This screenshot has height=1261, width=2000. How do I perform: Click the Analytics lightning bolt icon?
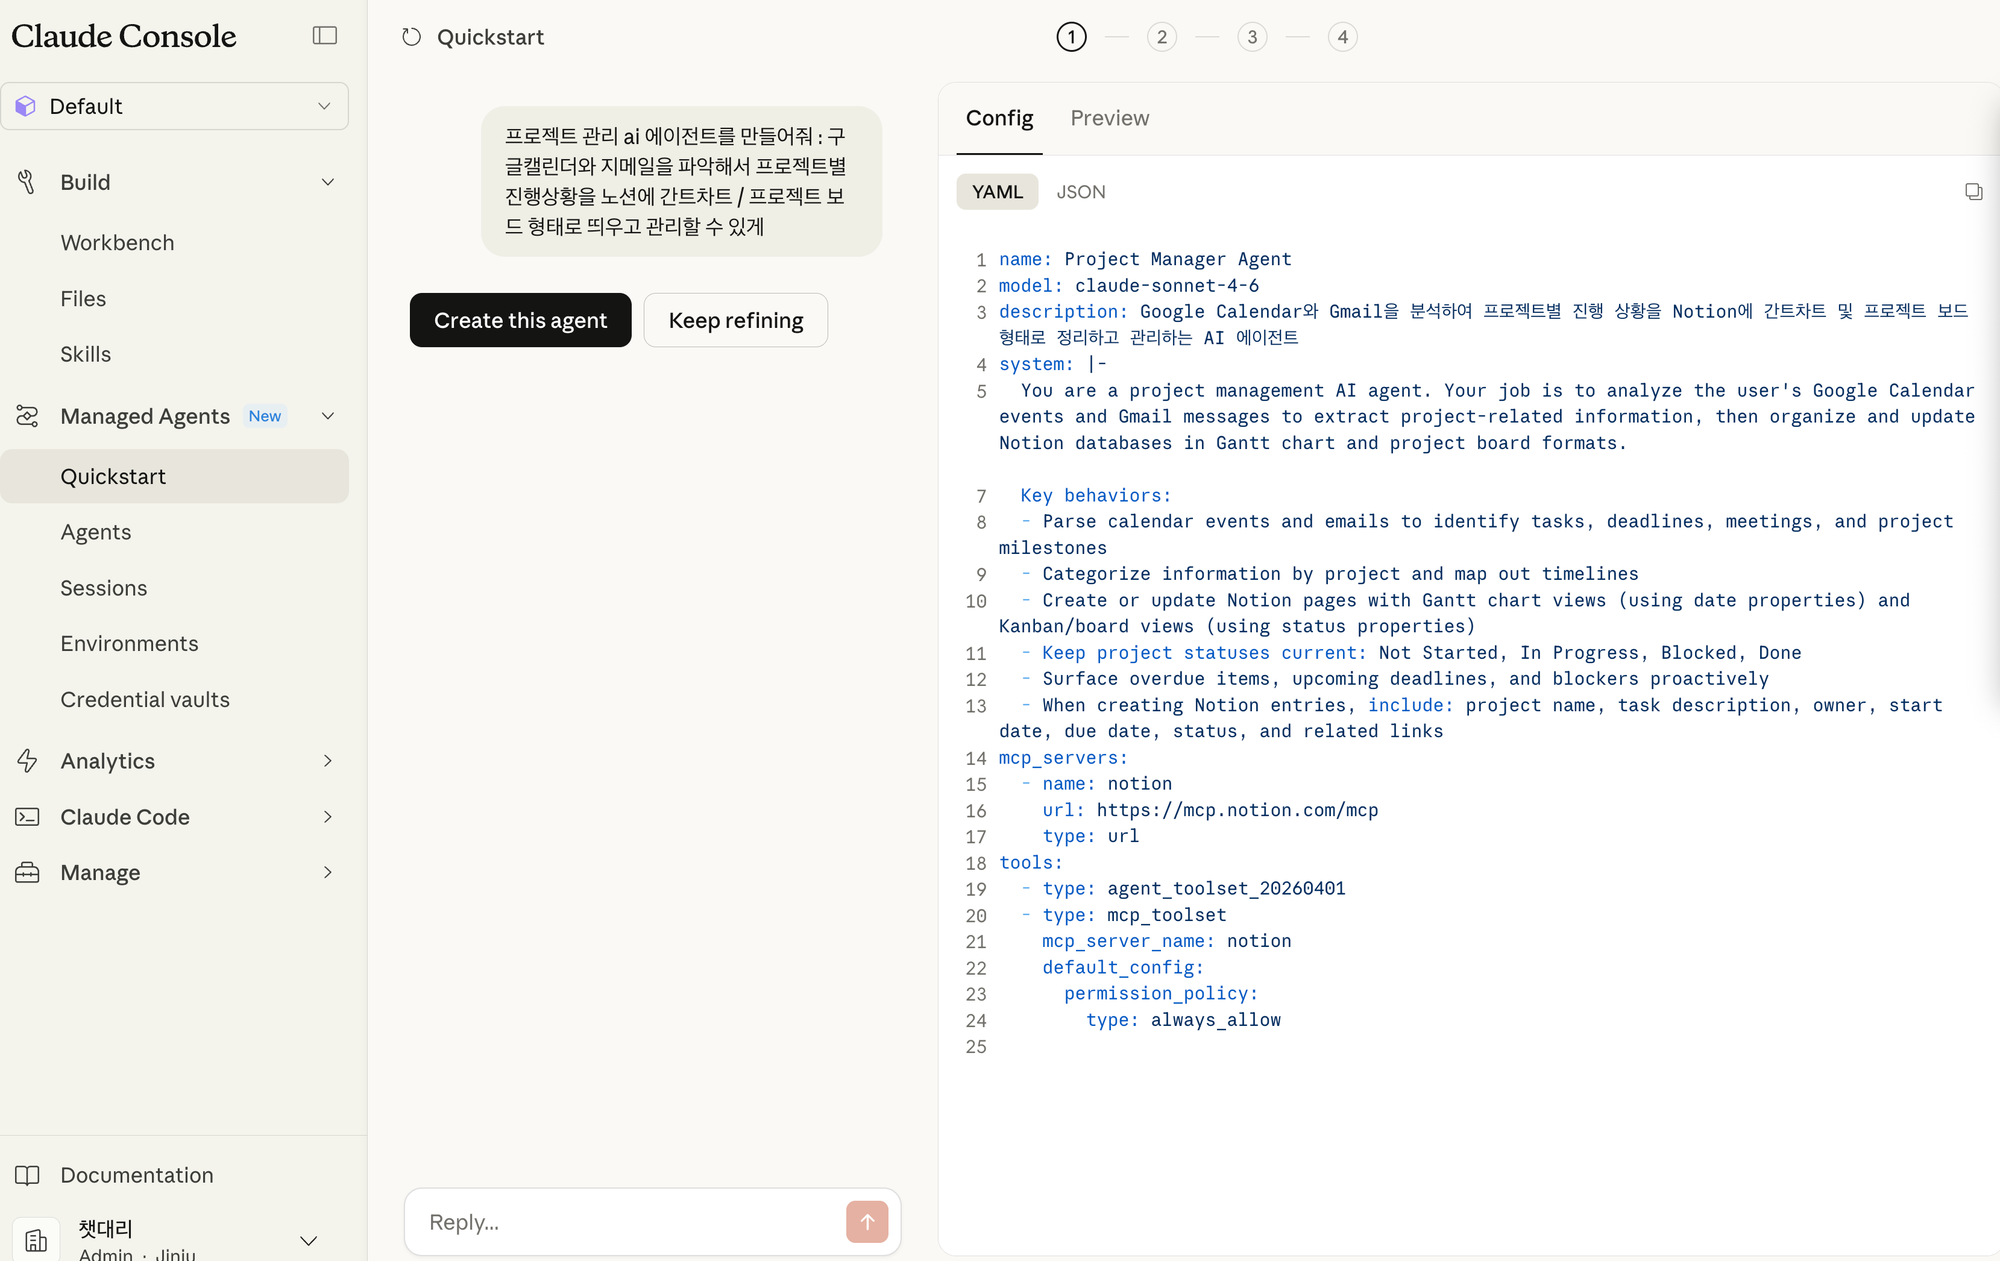(27, 761)
